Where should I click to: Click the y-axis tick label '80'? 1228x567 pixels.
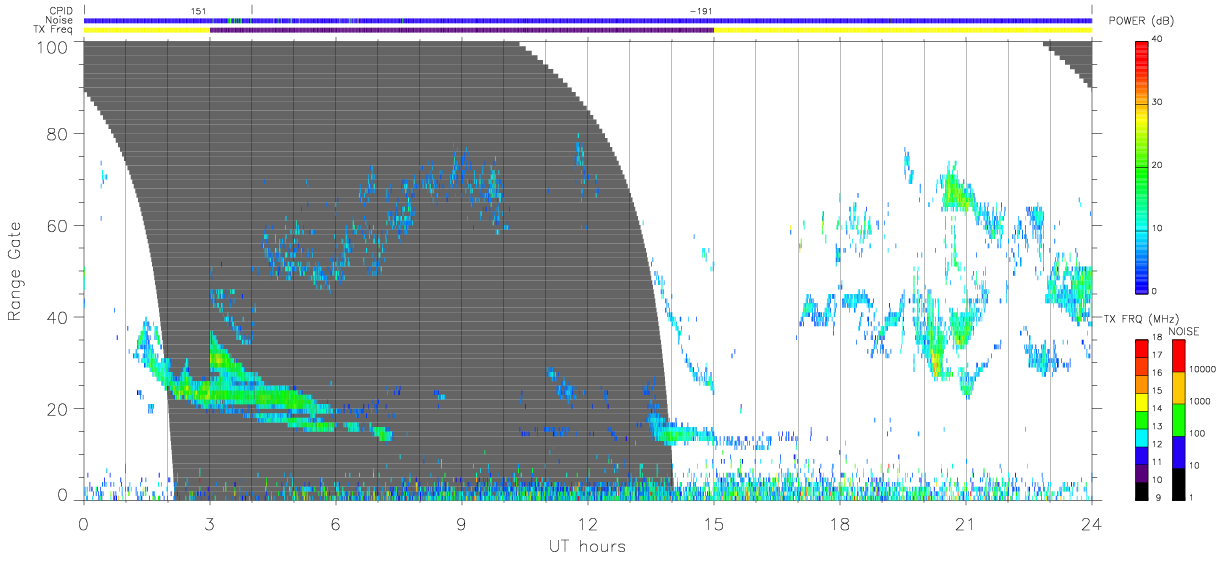pos(59,134)
